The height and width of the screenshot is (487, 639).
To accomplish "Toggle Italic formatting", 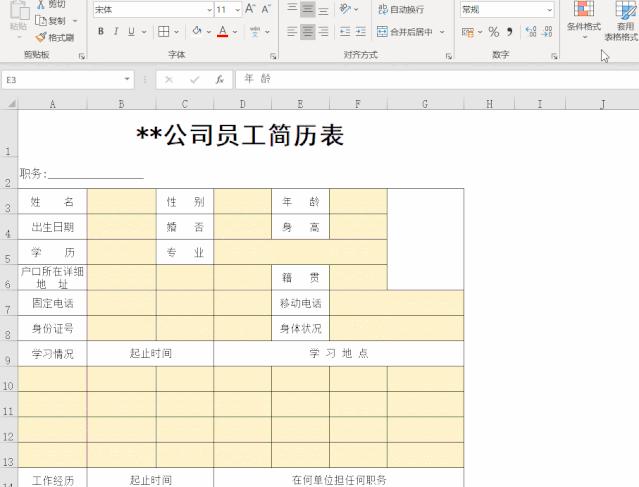I will [116, 31].
